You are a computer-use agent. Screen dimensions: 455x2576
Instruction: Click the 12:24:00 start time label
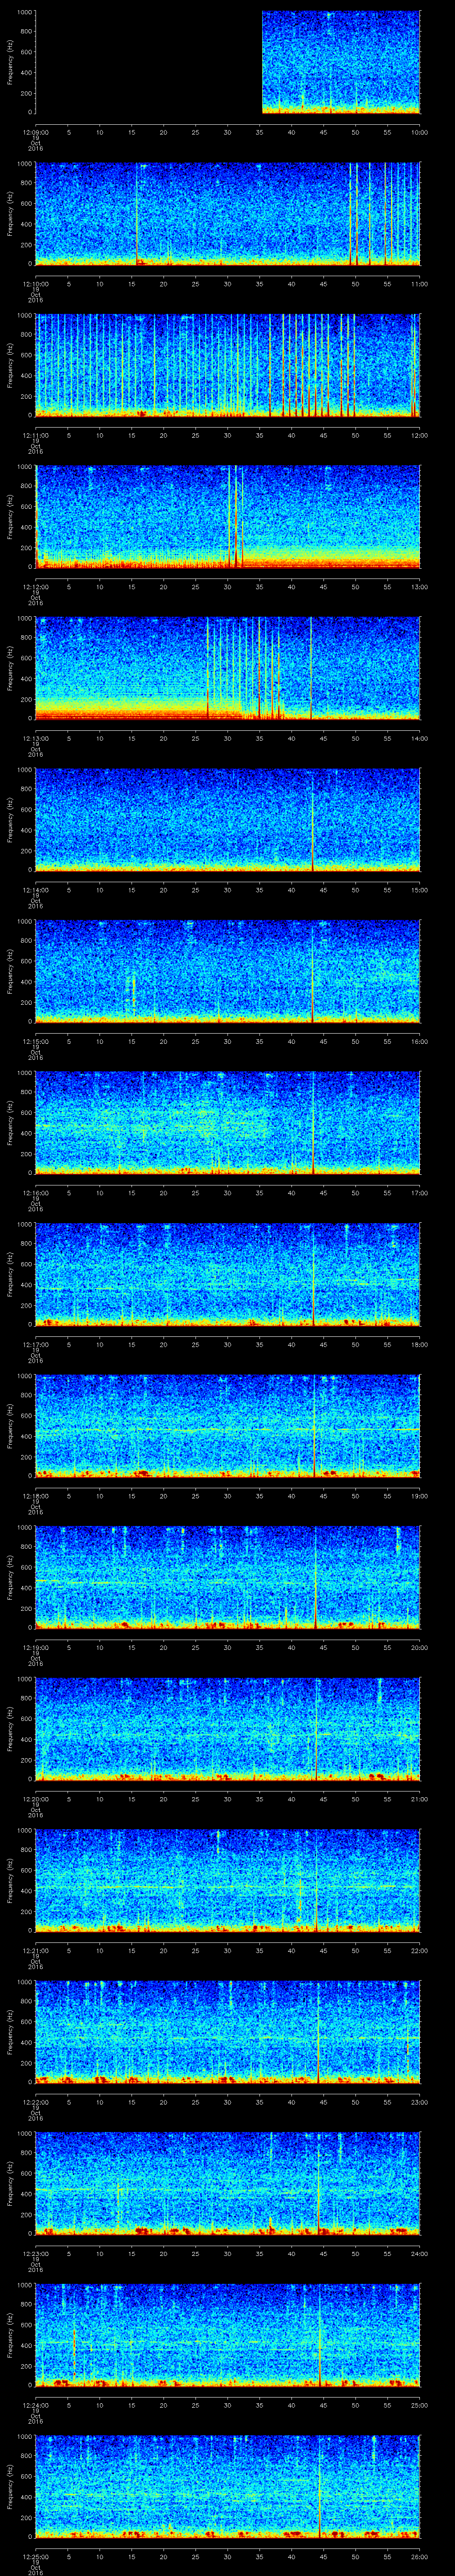tap(35, 2405)
